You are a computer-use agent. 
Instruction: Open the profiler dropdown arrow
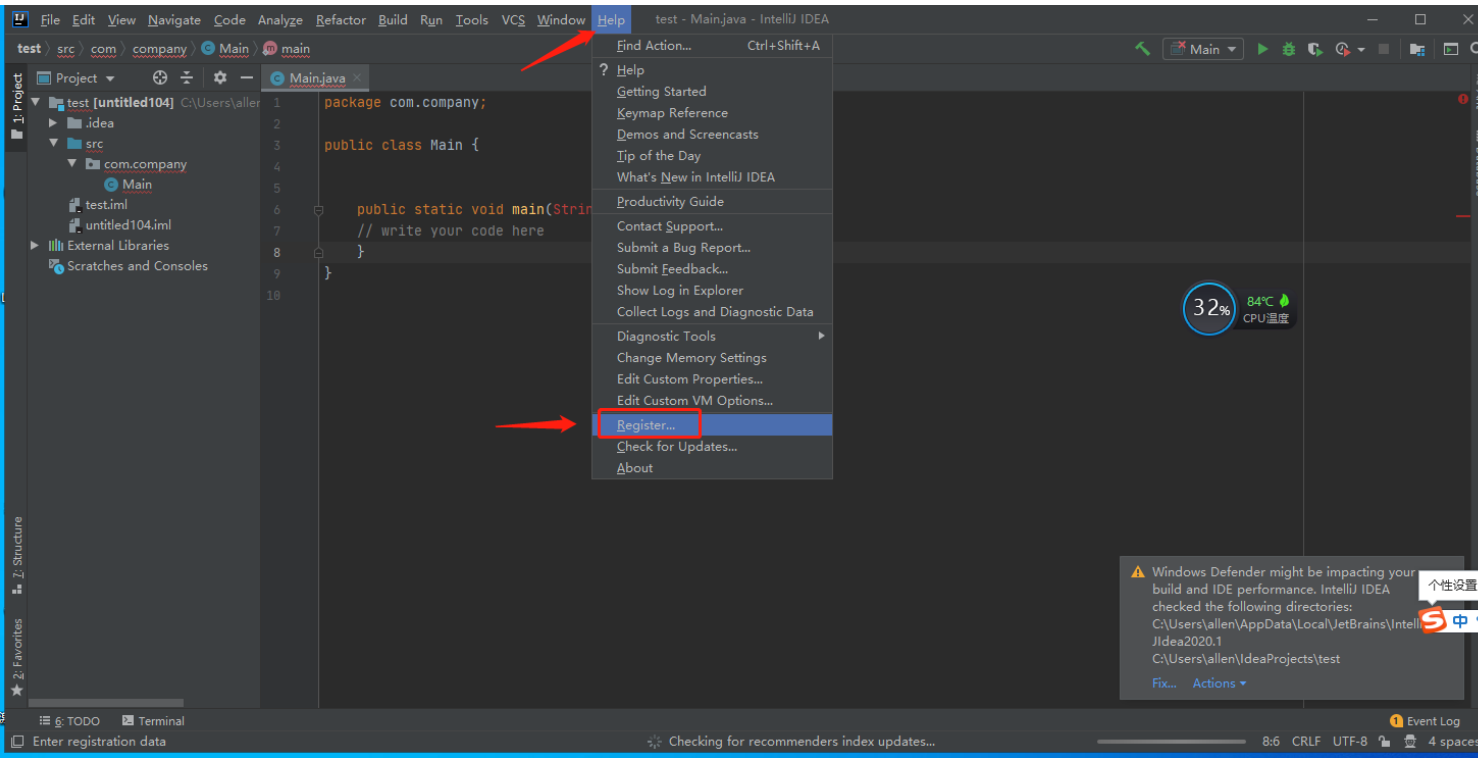tap(1360, 49)
